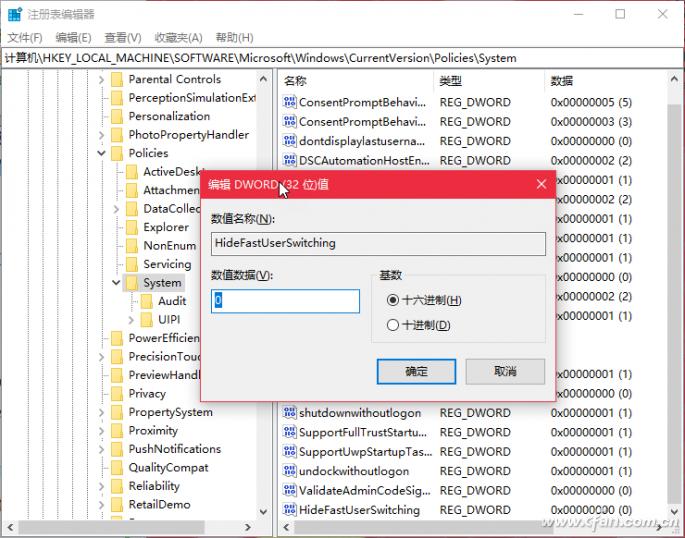Cancel the DWORD edit with 取消
The height and width of the screenshot is (538, 685).
tap(505, 372)
